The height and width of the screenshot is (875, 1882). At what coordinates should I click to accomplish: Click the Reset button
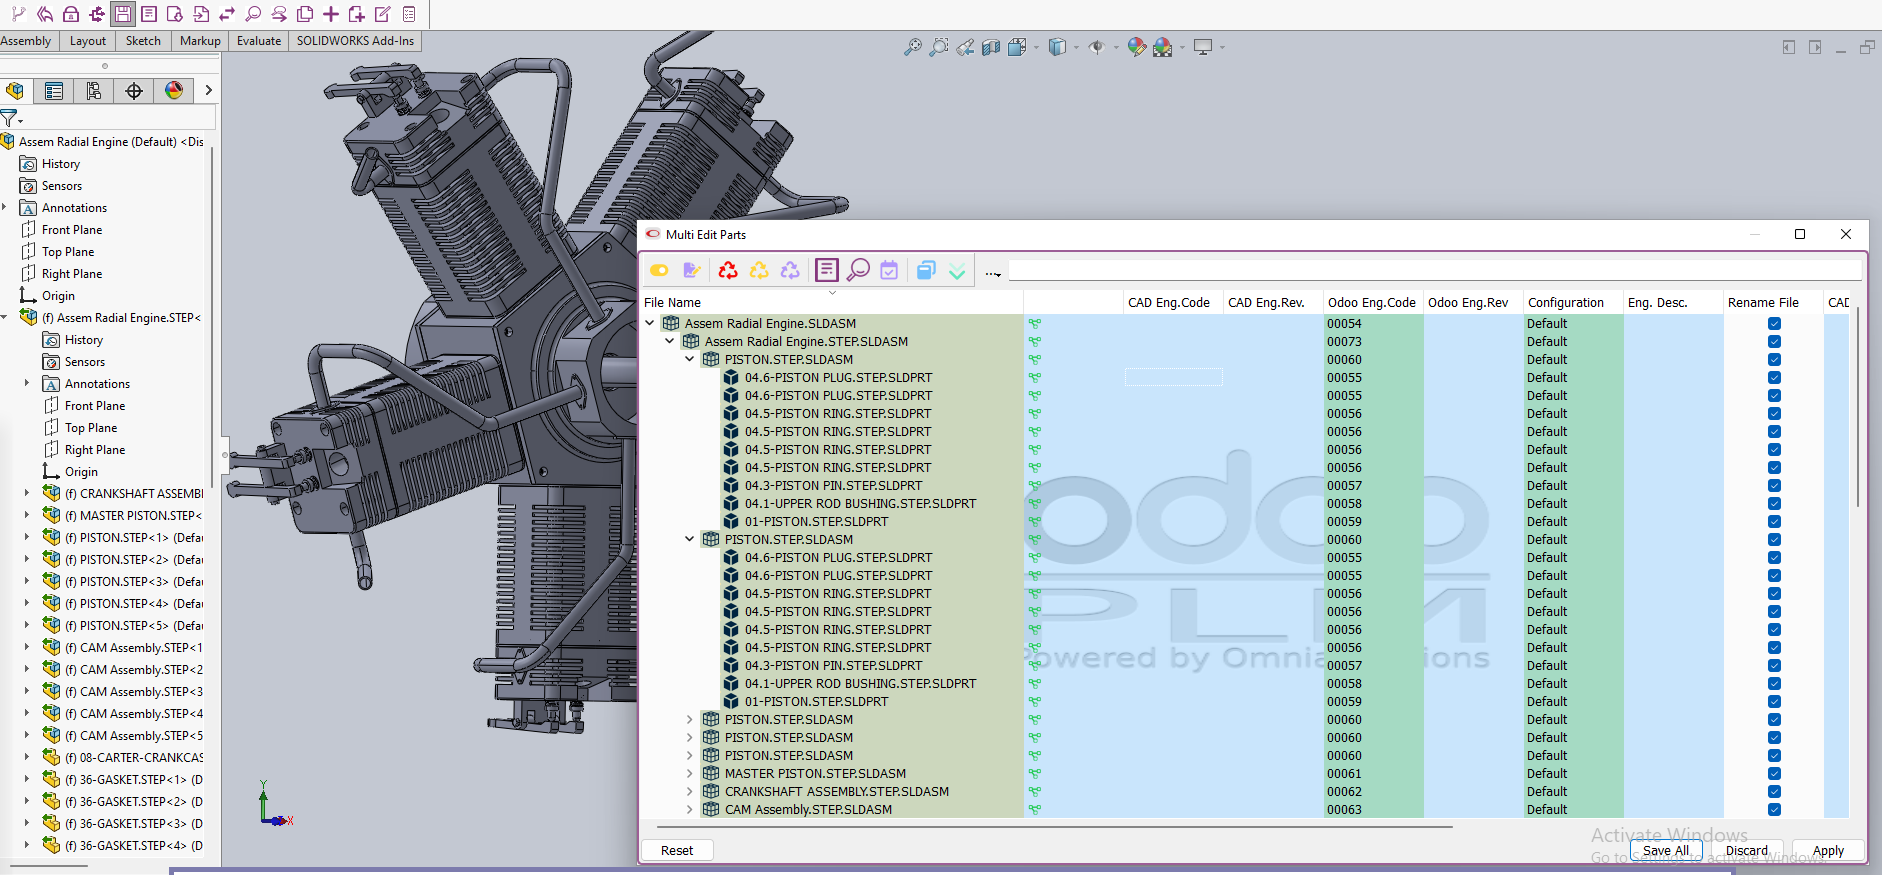click(x=677, y=850)
